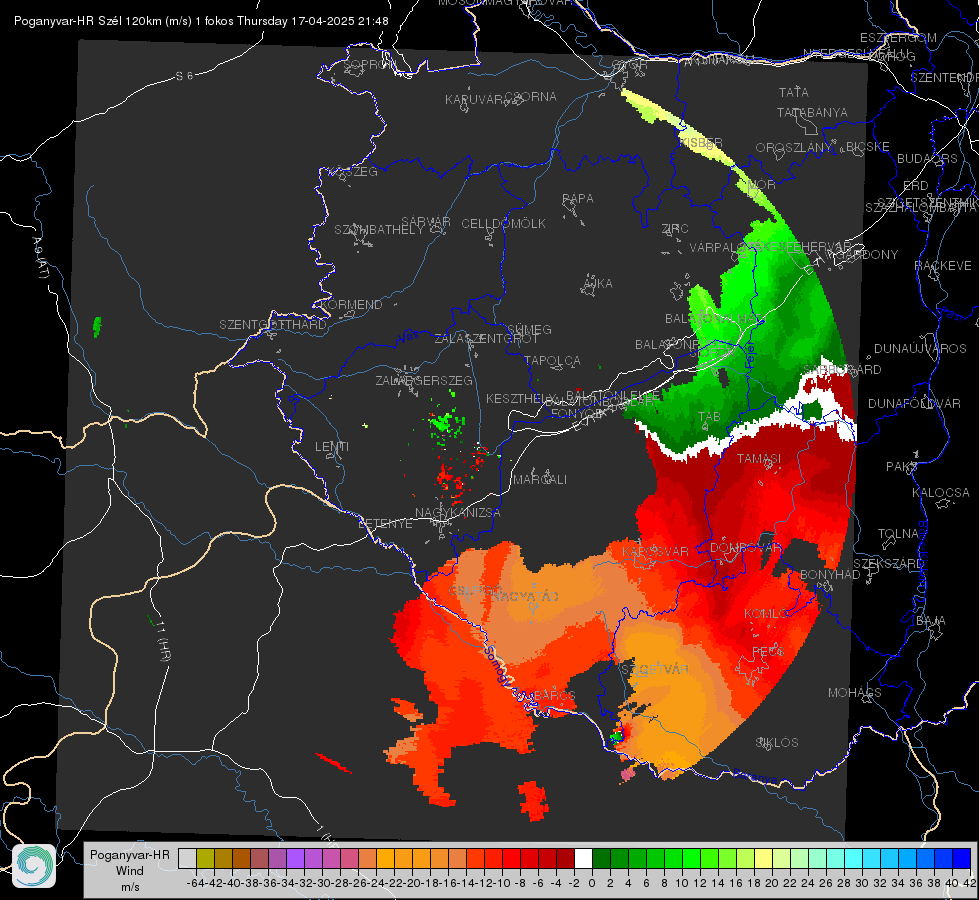Image resolution: width=979 pixels, height=900 pixels.
Task: Select the PAPA town label
Action: coord(578,199)
